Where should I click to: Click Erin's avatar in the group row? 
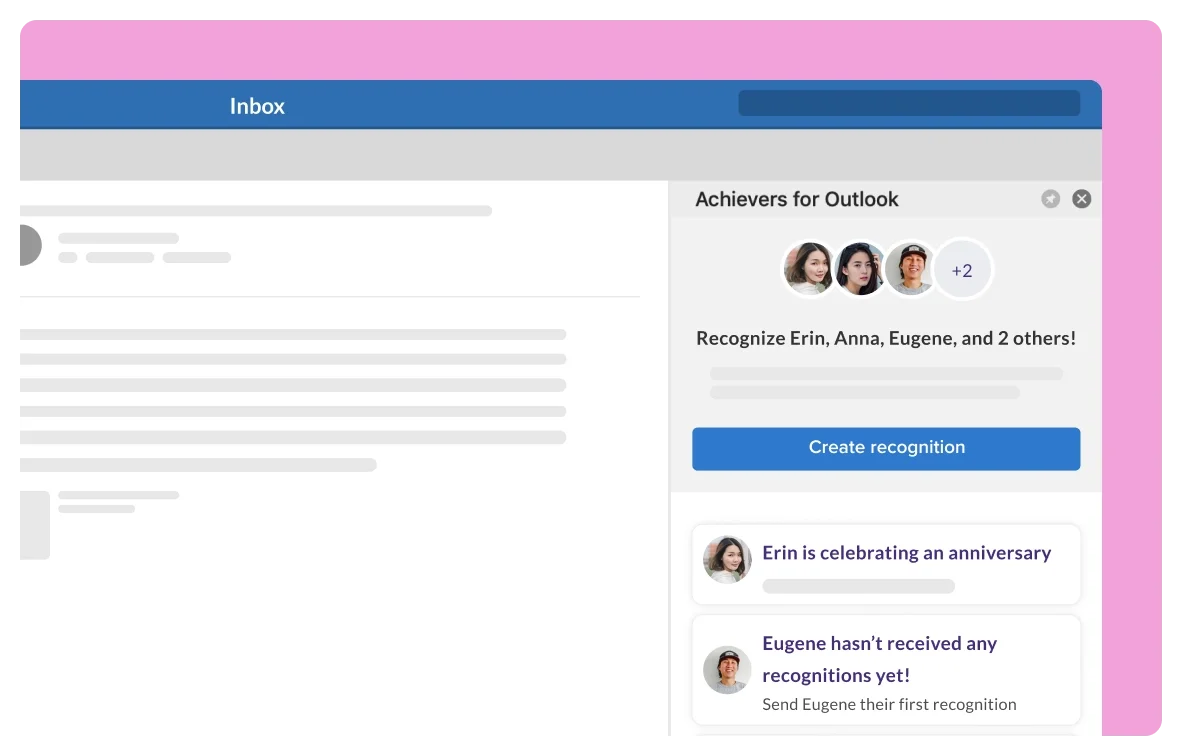(x=809, y=269)
